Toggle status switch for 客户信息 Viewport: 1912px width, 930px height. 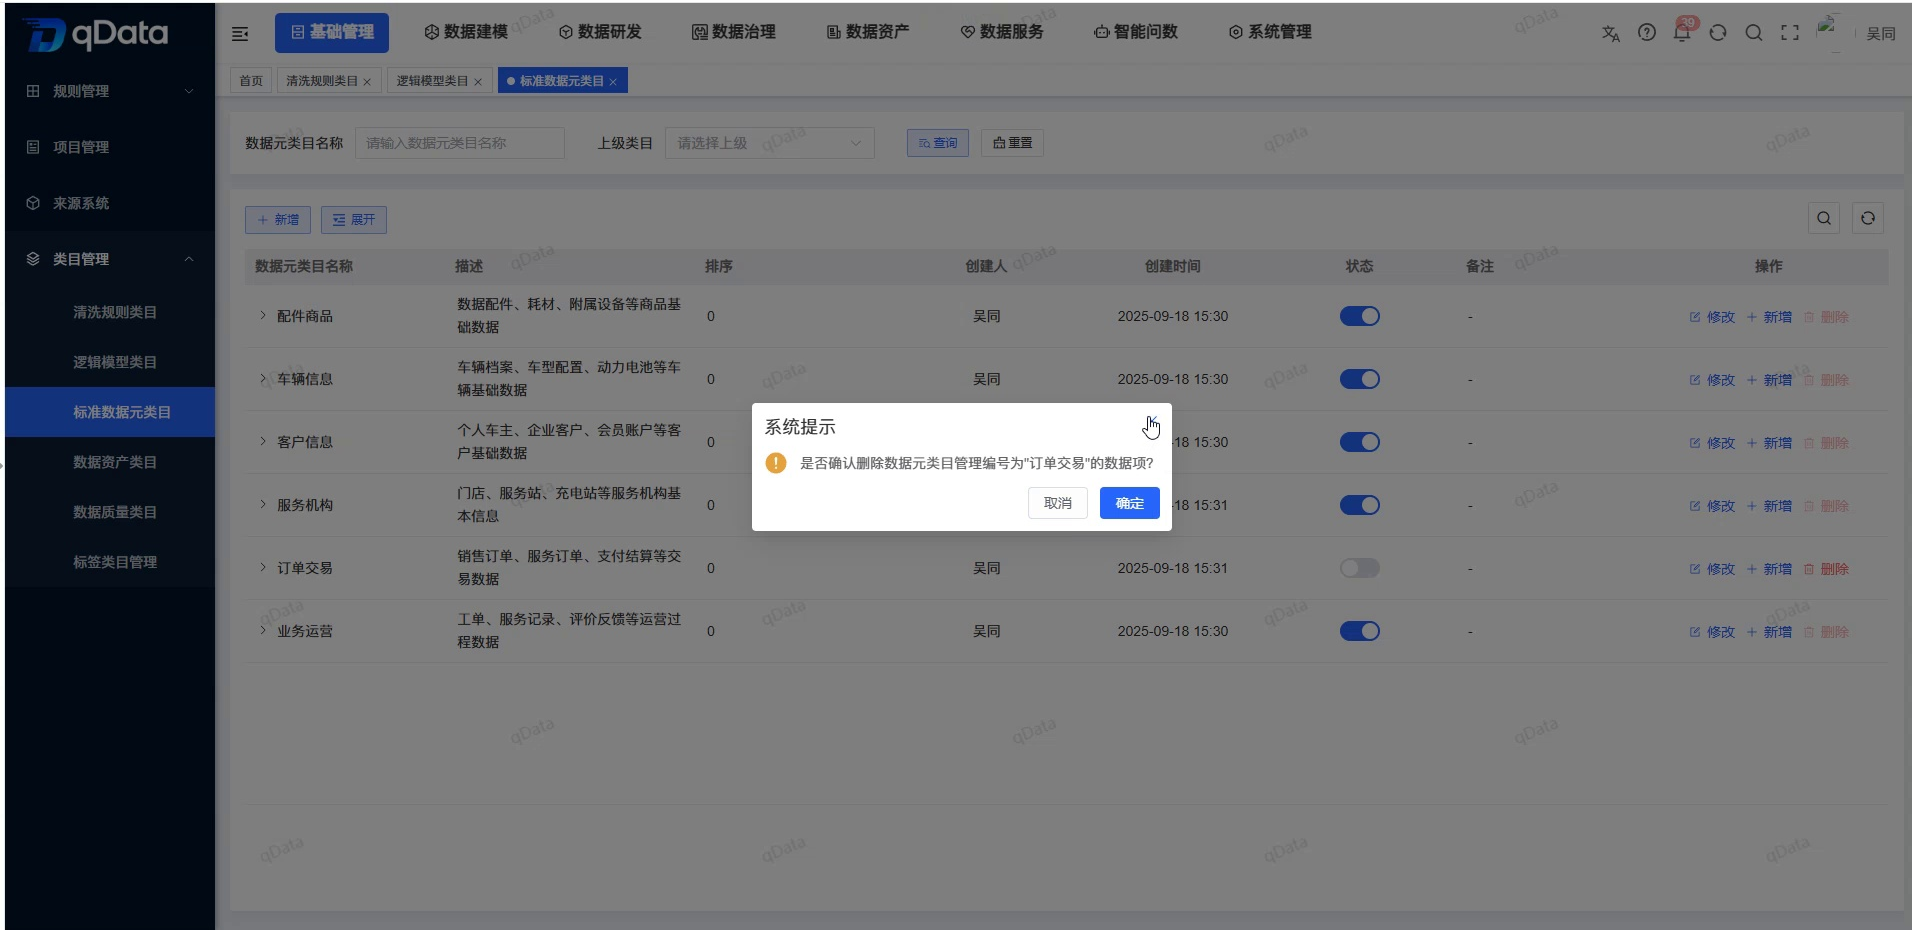1360,442
